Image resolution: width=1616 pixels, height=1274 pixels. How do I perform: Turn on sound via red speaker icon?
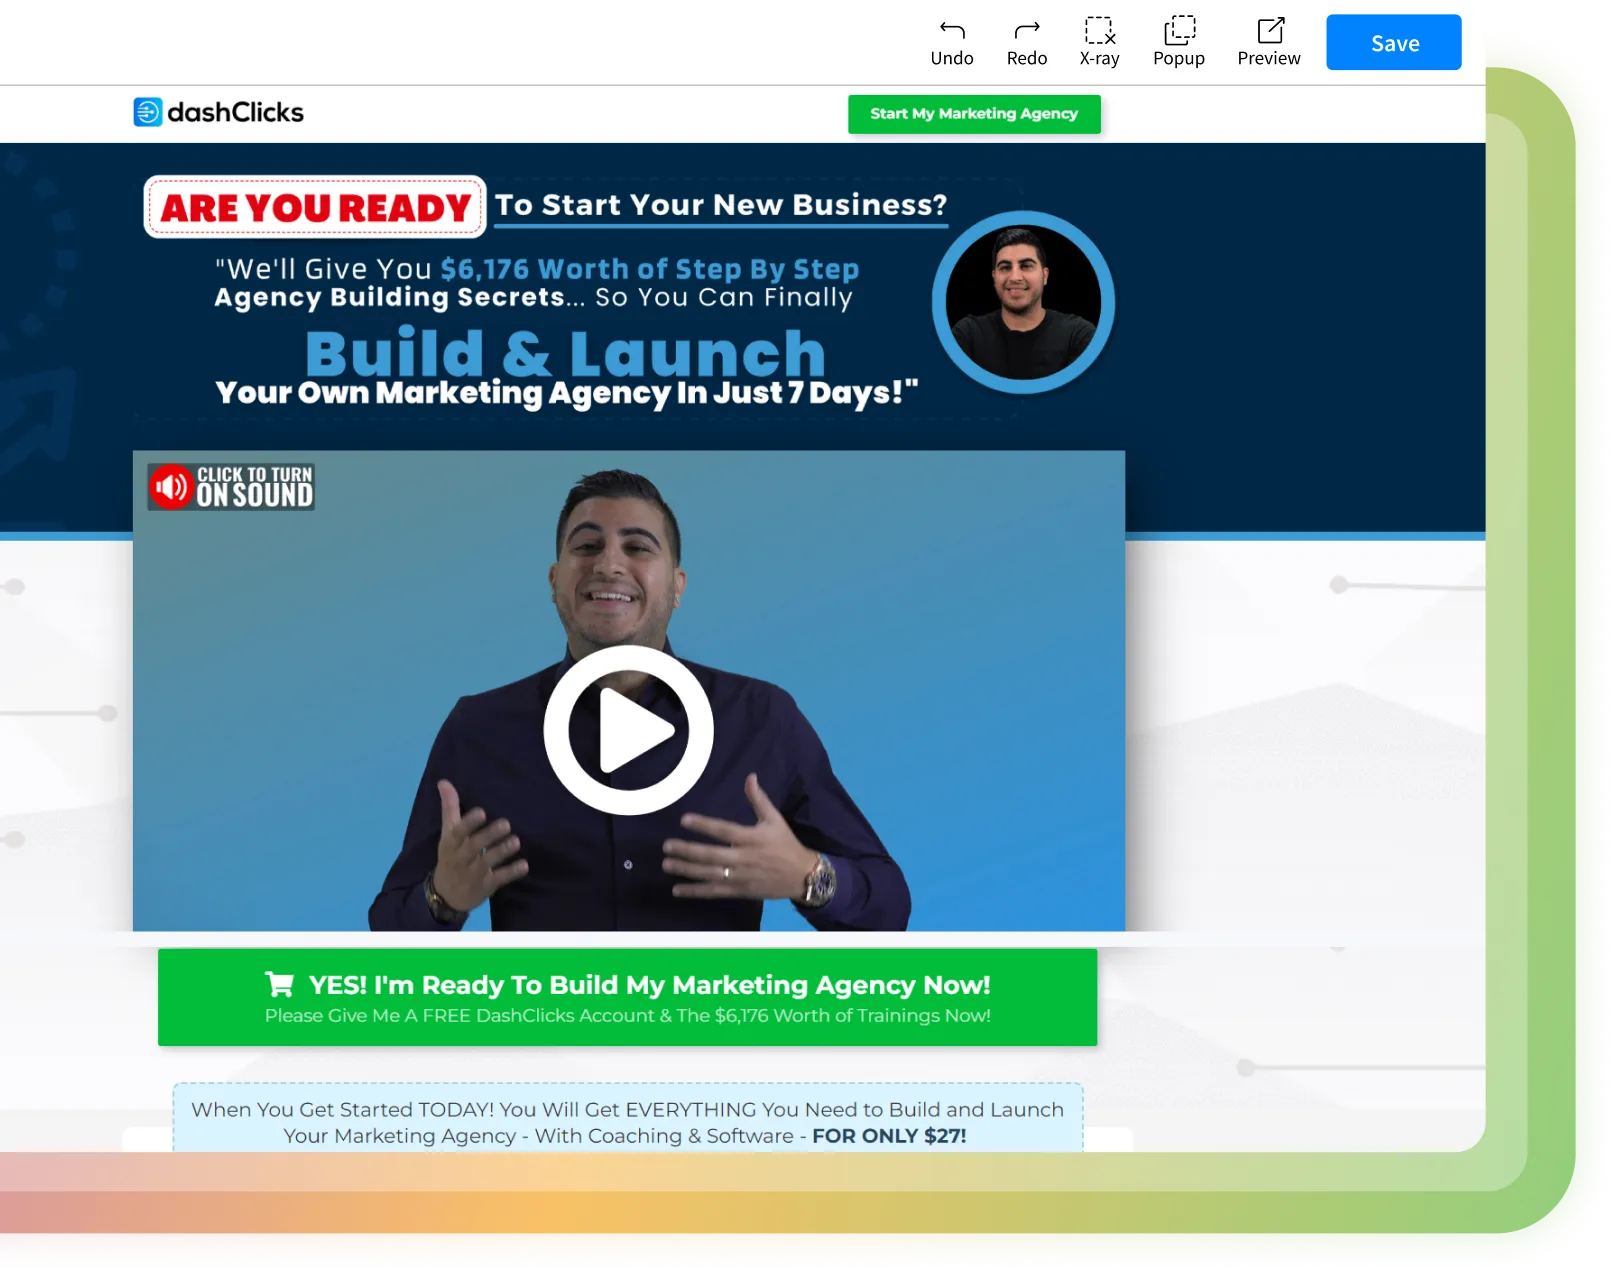171,487
